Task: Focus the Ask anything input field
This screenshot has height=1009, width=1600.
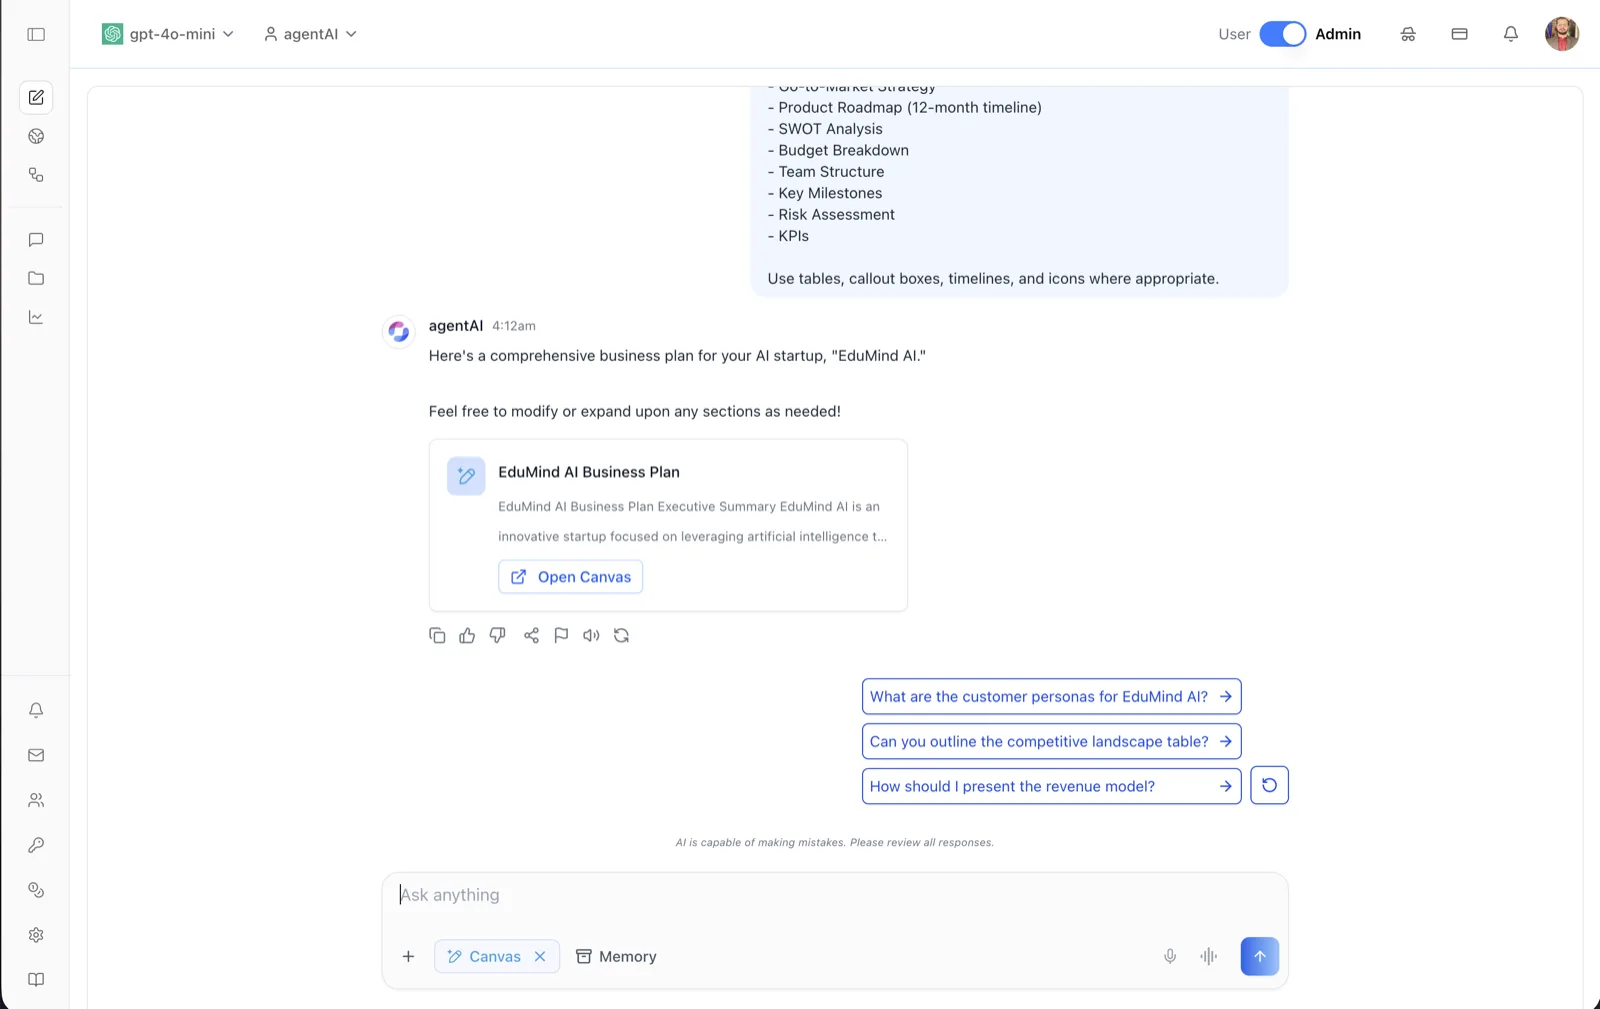Action: point(835,895)
